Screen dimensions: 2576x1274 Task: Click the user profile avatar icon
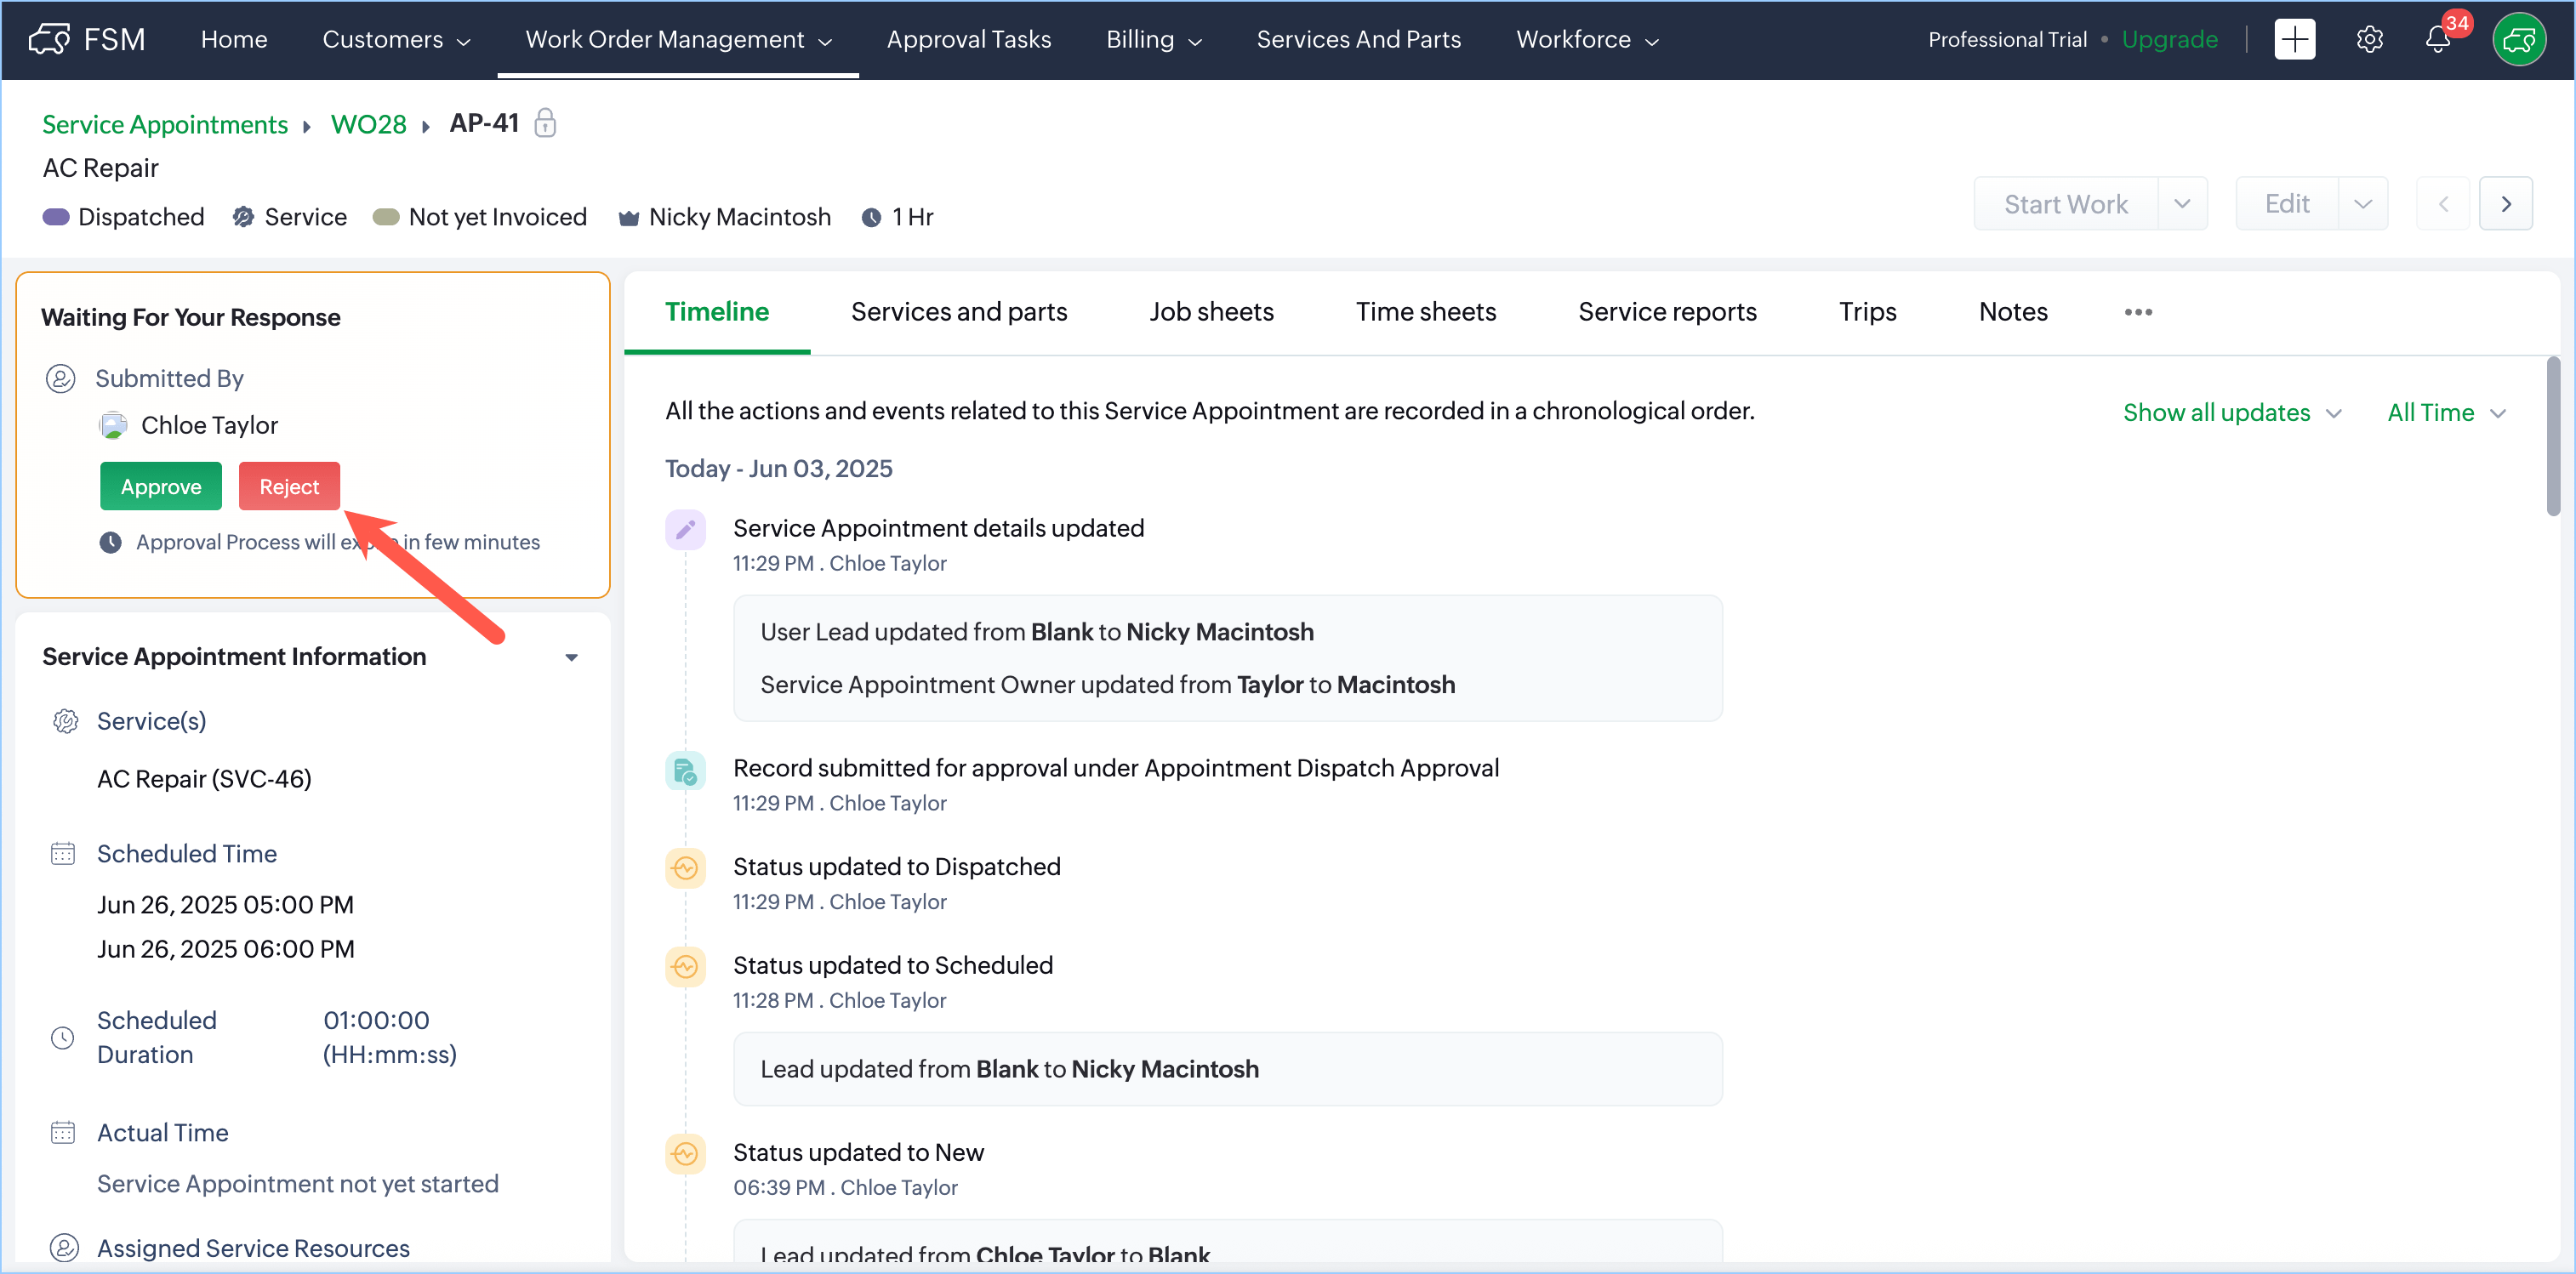(2518, 40)
